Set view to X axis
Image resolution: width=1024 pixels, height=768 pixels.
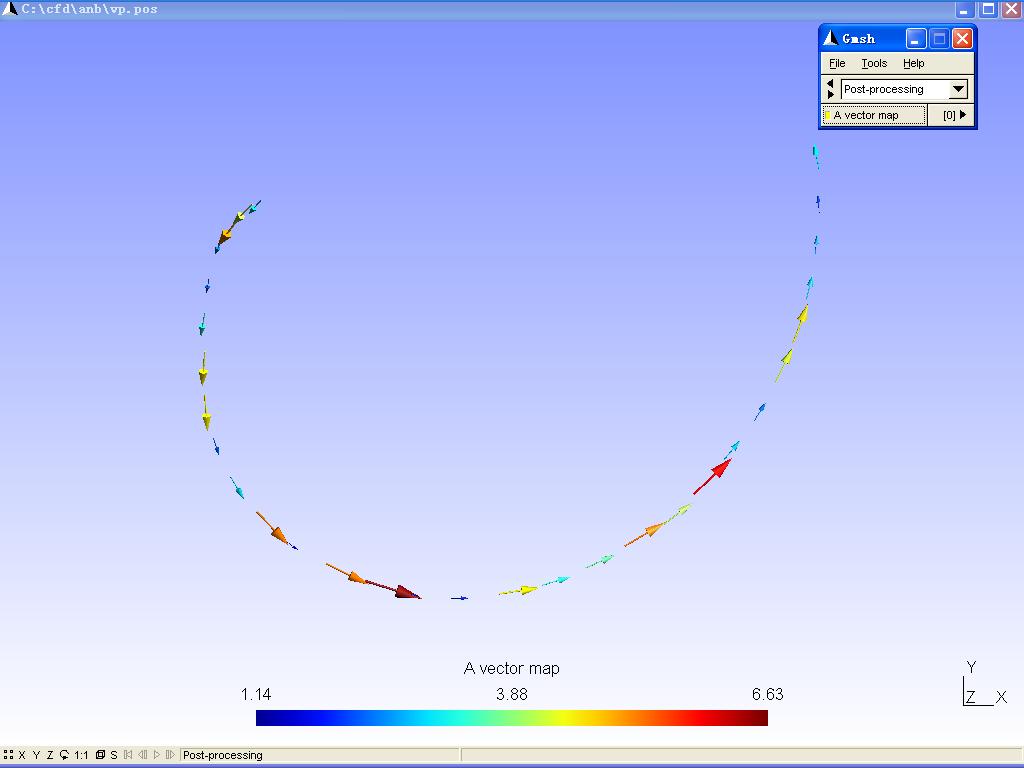pyautogui.click(x=22, y=755)
